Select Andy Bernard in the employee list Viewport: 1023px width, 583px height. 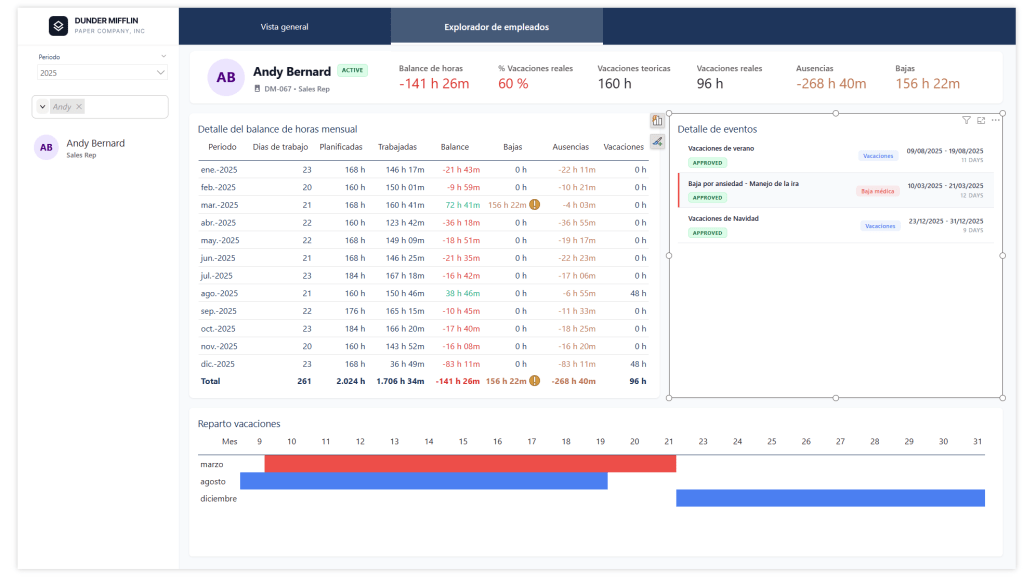click(95, 147)
